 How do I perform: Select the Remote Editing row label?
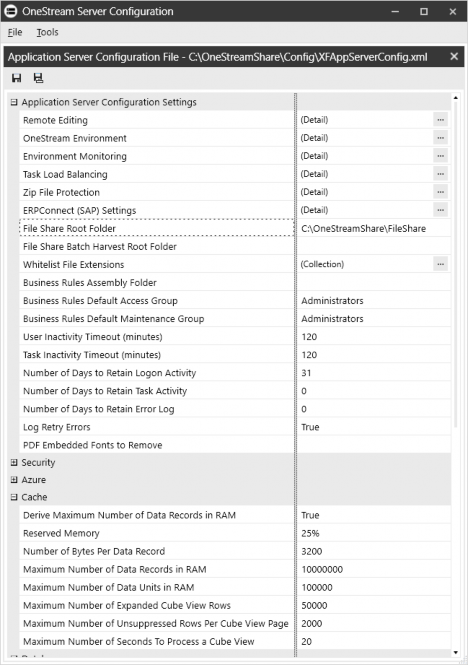[55, 120]
